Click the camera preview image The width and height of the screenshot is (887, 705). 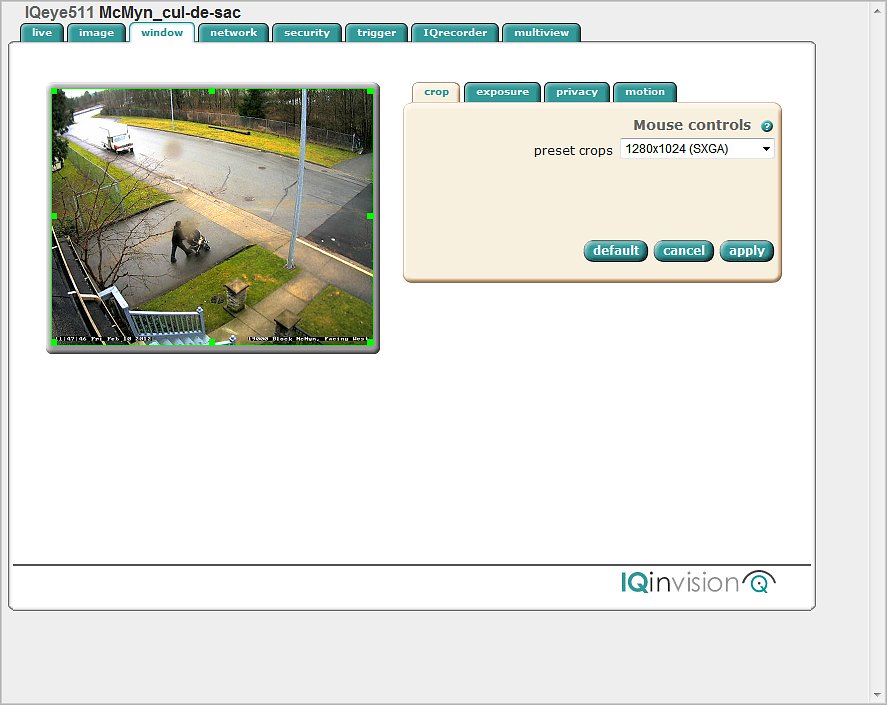[x=212, y=217]
